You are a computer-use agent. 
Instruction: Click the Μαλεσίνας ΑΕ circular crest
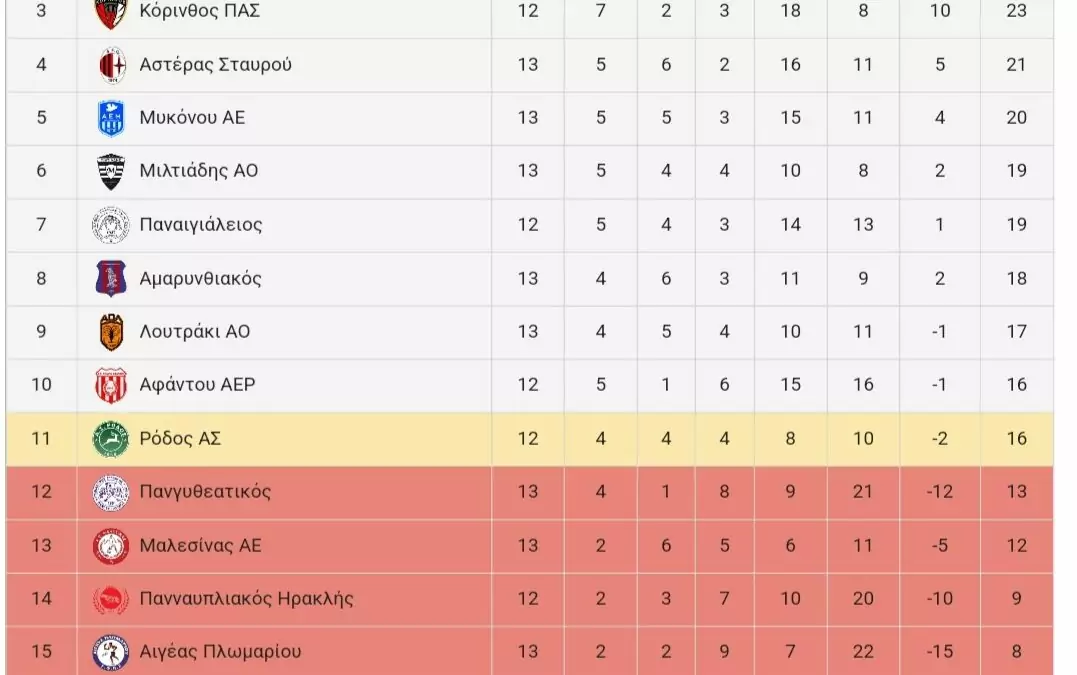tap(111, 546)
